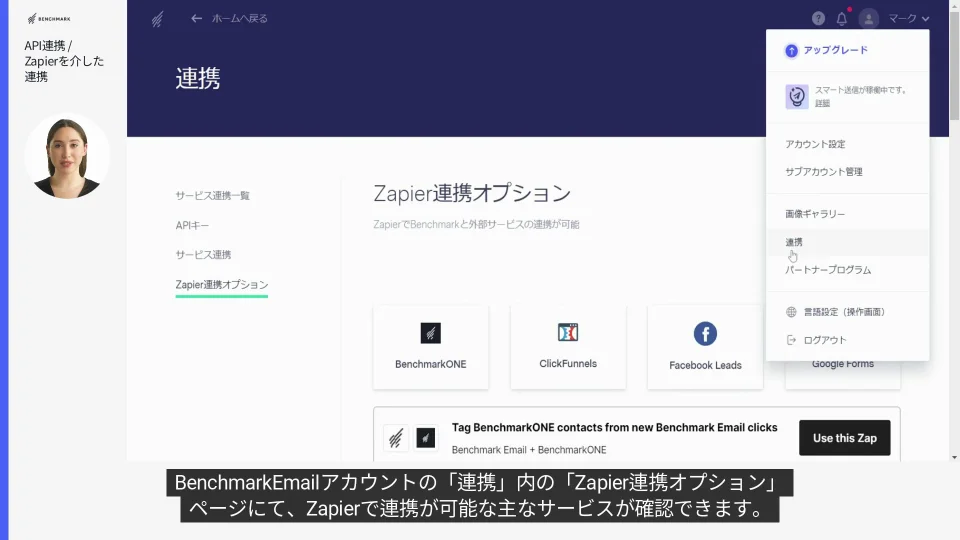
Task: Click the アップグレード arrow icon
Action: tap(792, 50)
